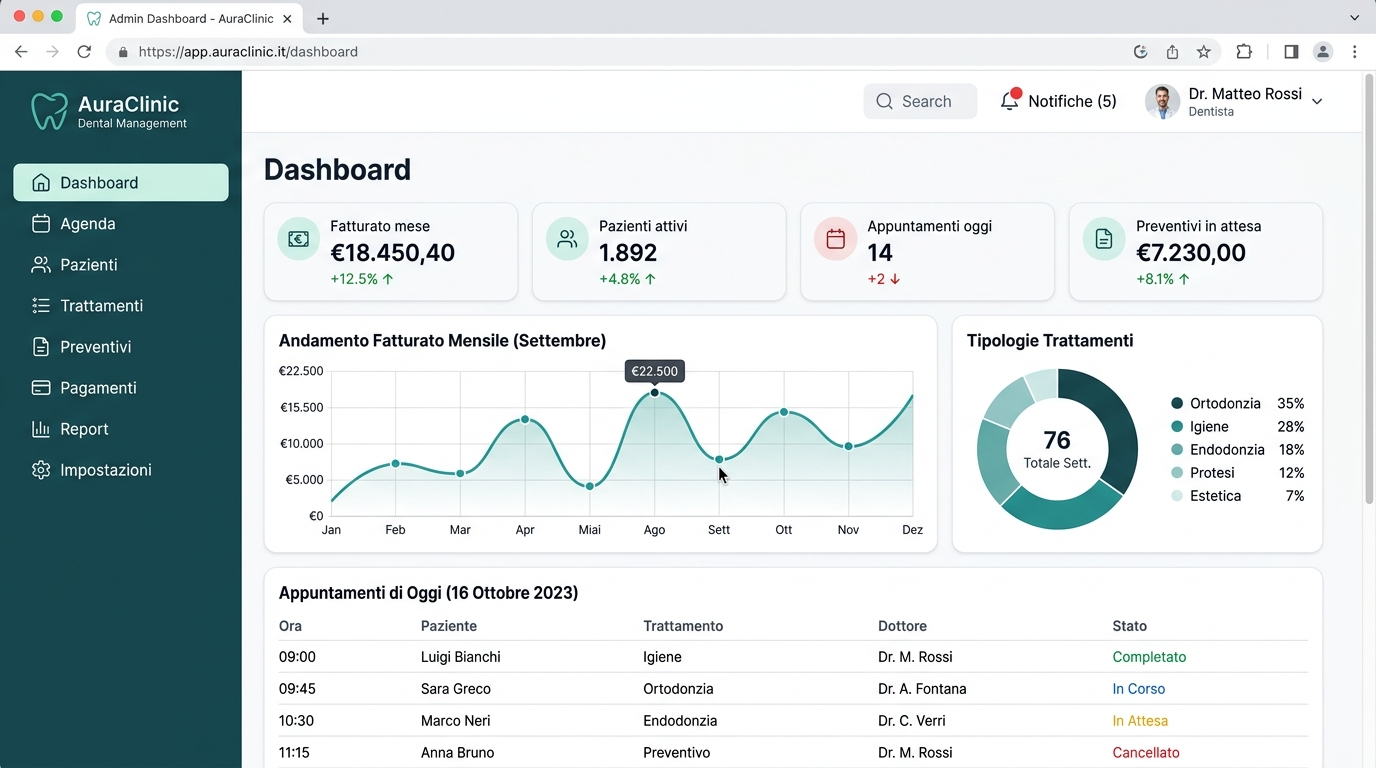Open Notifiche (5) notifications

point(1058,101)
